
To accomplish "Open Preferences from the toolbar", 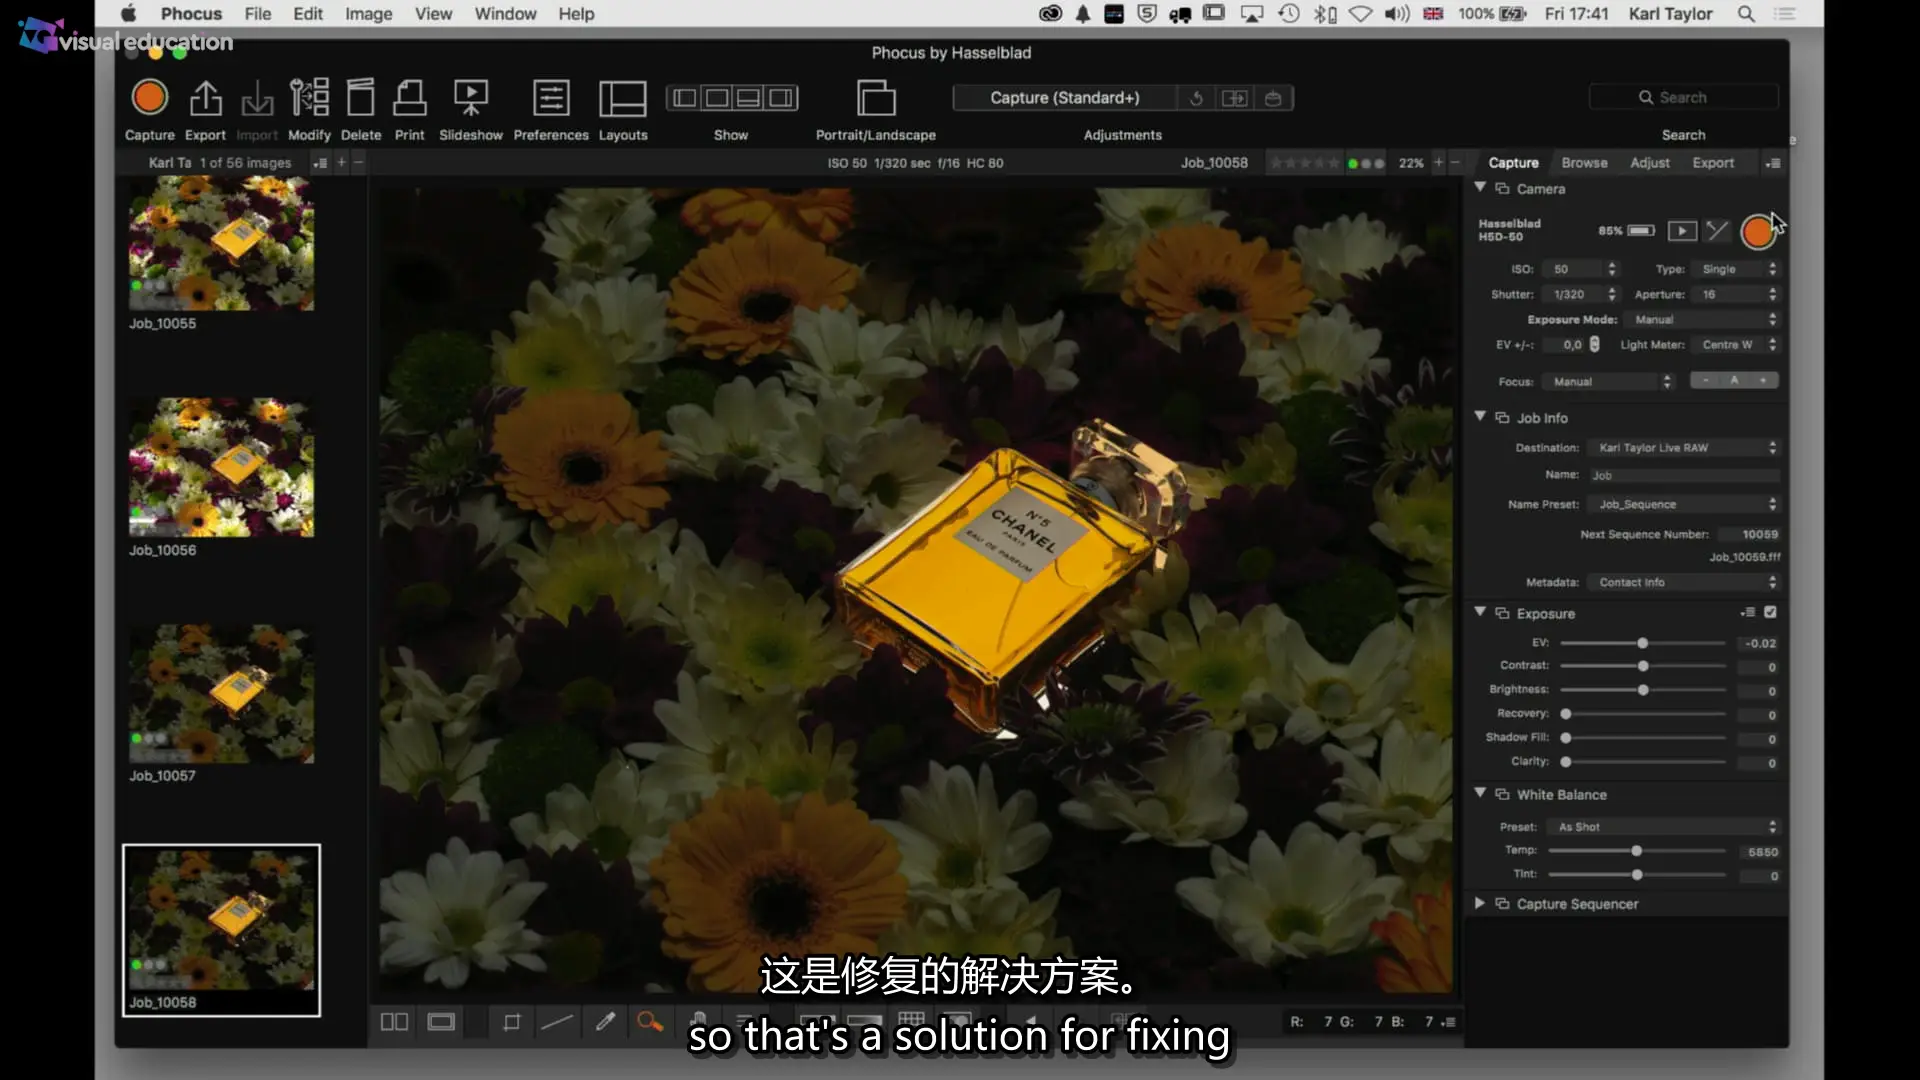I will [551, 98].
